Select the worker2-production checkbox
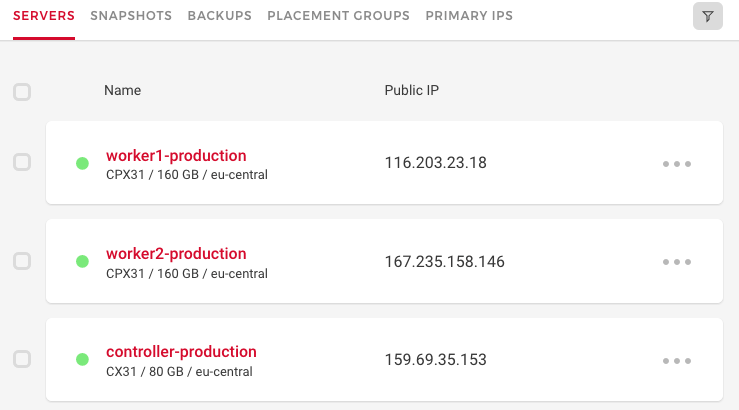Image resolution: width=739 pixels, height=410 pixels. click(x=22, y=260)
